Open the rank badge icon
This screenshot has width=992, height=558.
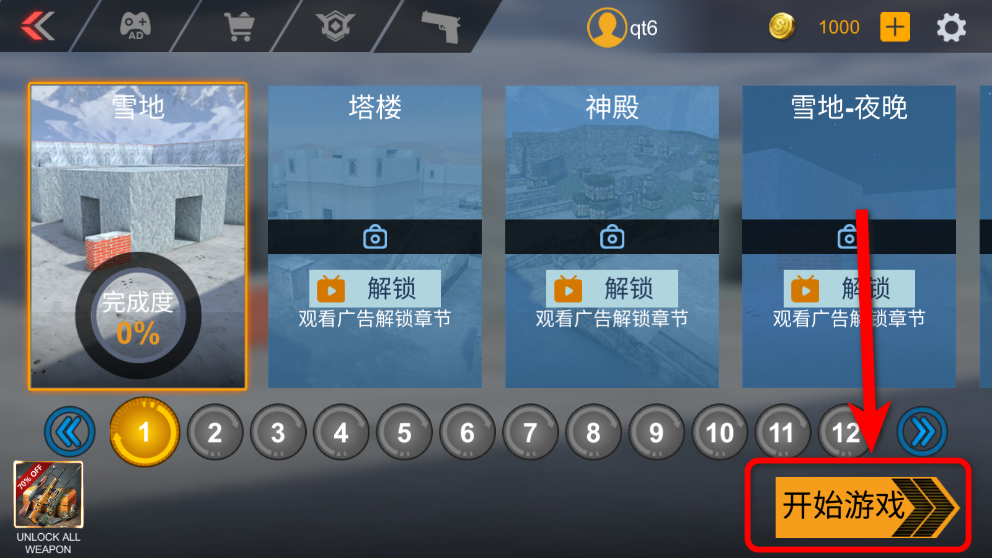[x=335, y=27]
